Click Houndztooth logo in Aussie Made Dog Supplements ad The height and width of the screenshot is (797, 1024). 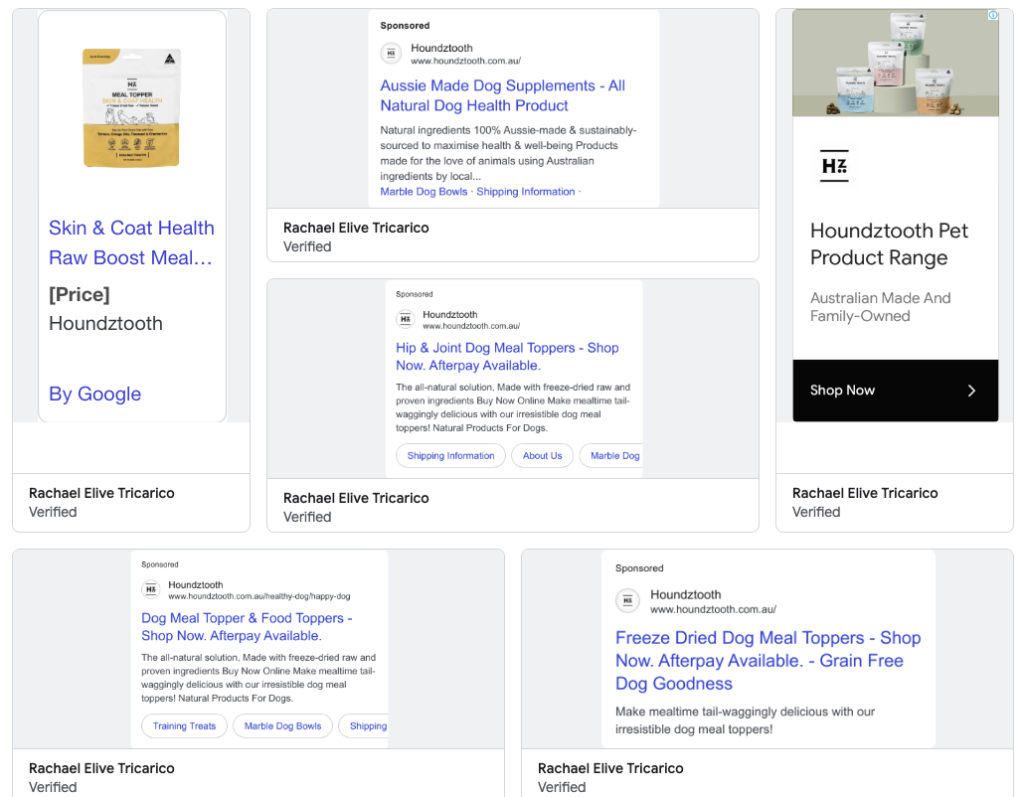tap(390, 54)
